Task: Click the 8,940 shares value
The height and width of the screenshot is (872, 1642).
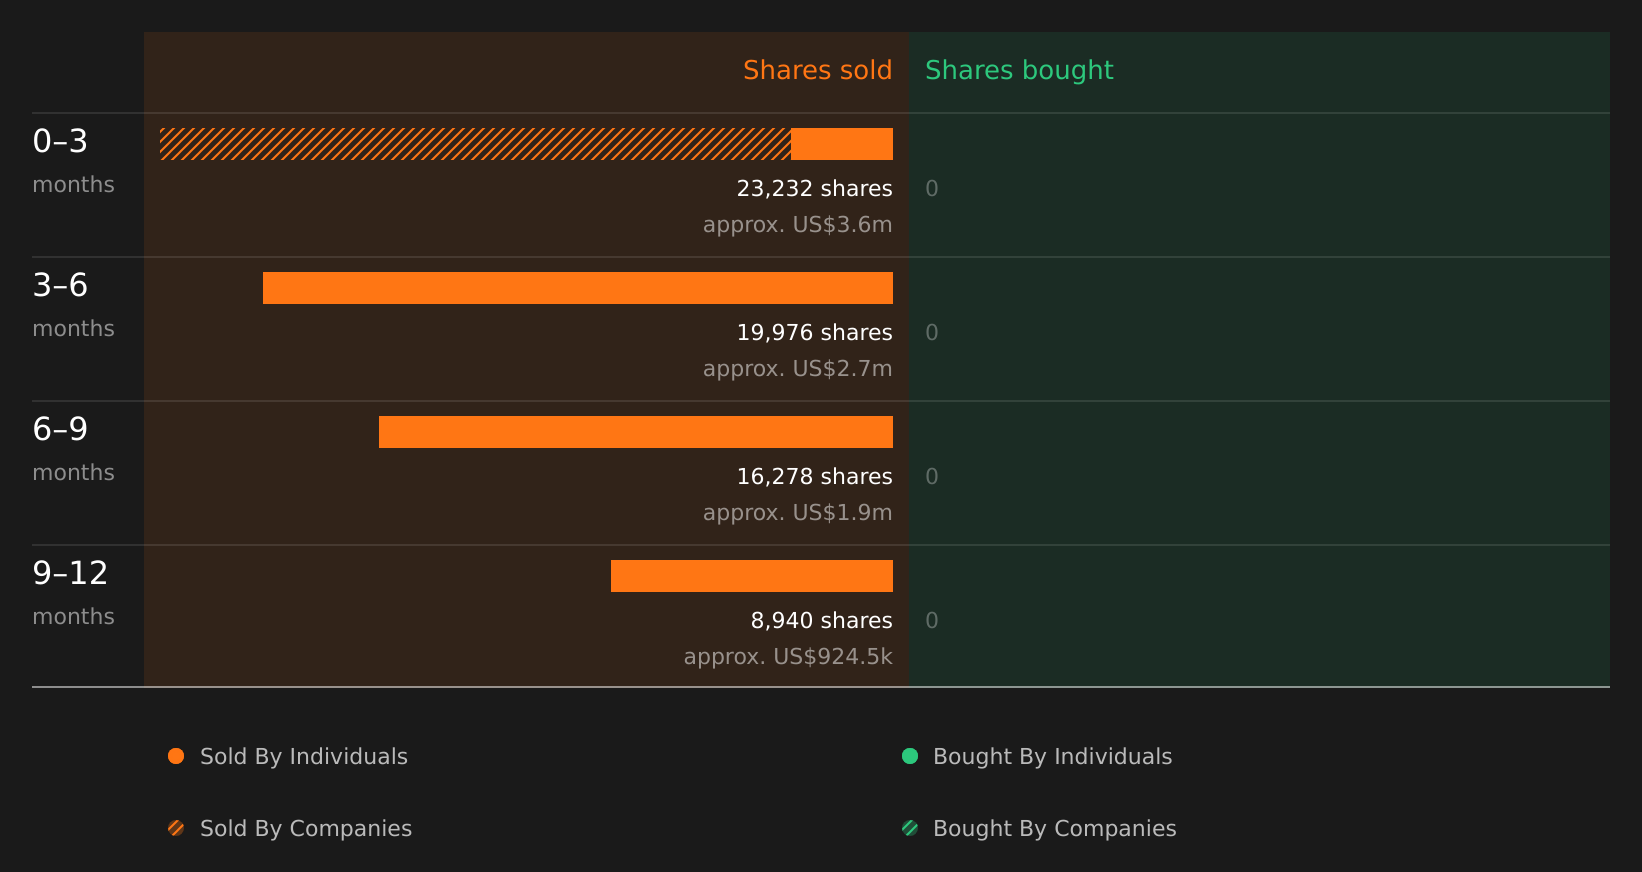Action: pos(821,621)
